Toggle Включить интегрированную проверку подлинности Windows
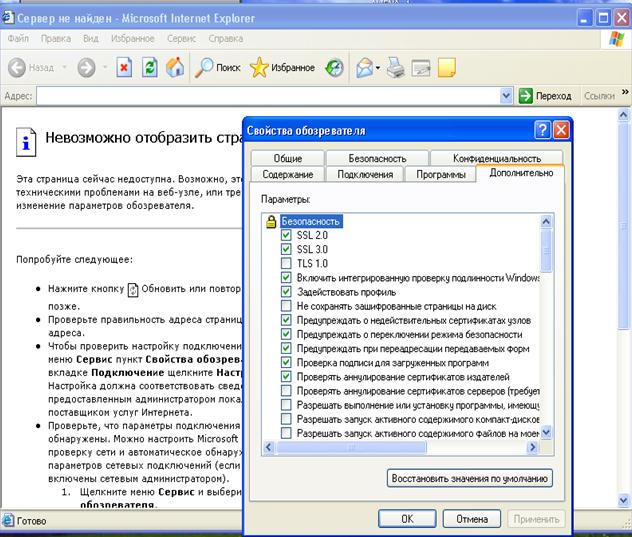632x537 pixels. click(x=286, y=277)
